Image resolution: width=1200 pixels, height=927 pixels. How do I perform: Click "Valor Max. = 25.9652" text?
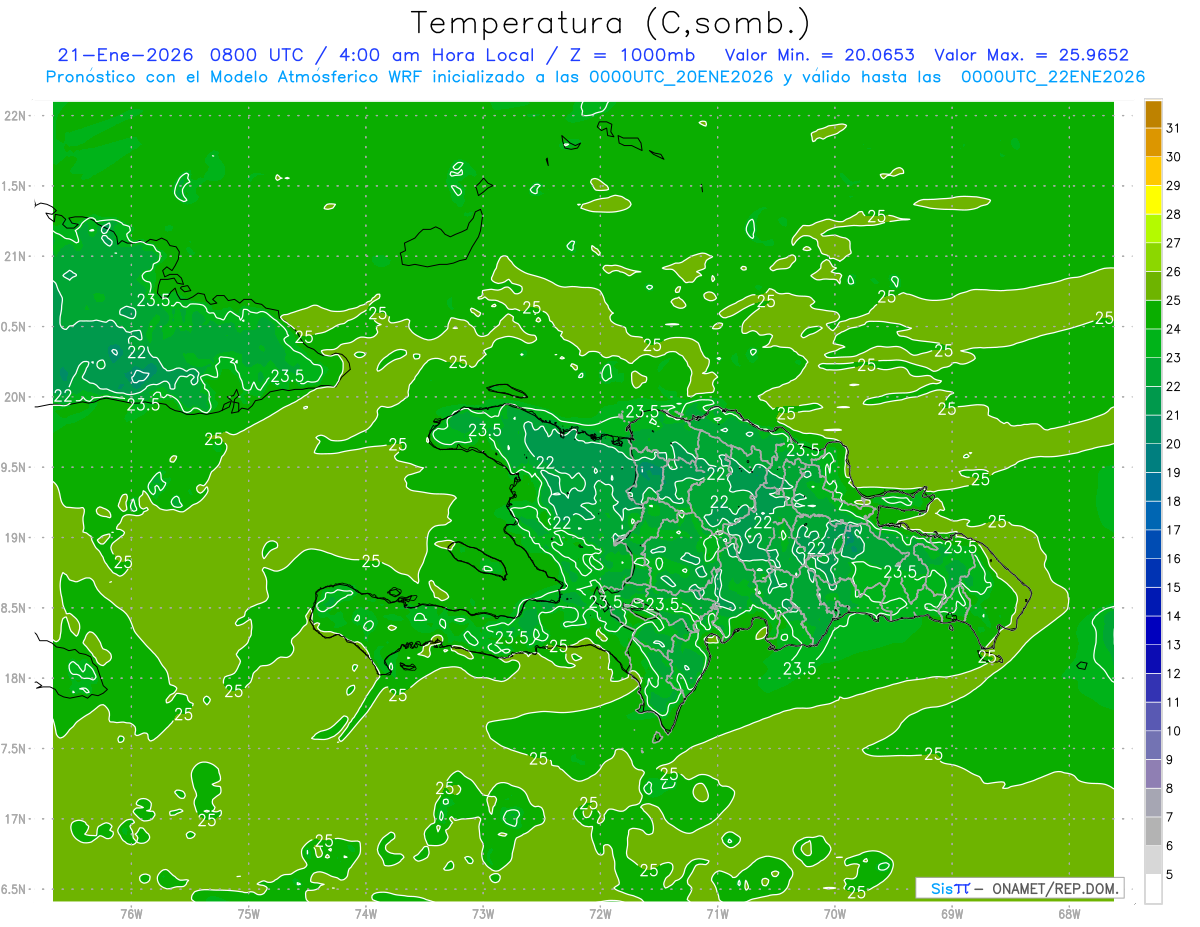[x=1031, y=55]
